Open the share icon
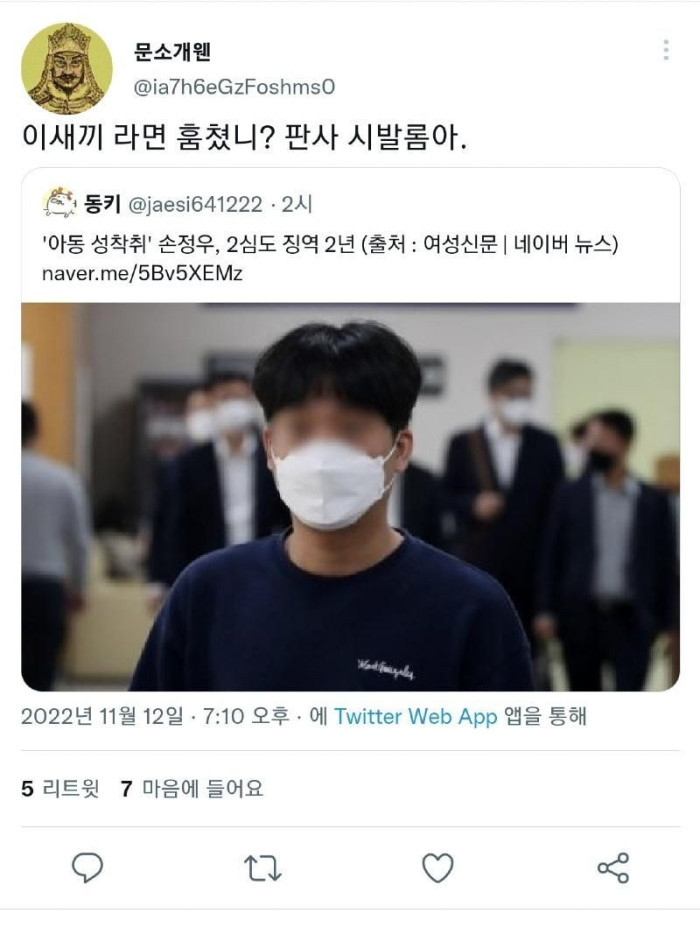 coord(613,868)
